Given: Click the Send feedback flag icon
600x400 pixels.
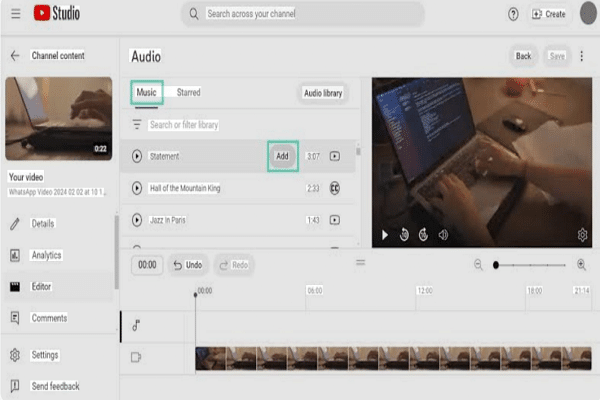Looking at the screenshot, I should [x=15, y=386].
